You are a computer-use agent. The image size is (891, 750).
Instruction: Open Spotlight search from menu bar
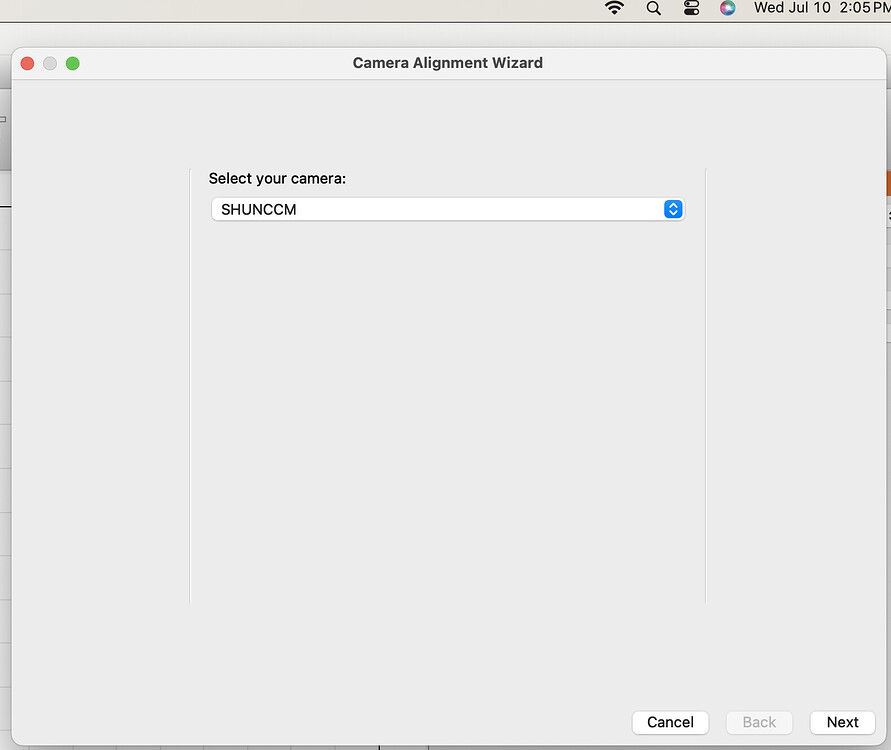point(653,9)
